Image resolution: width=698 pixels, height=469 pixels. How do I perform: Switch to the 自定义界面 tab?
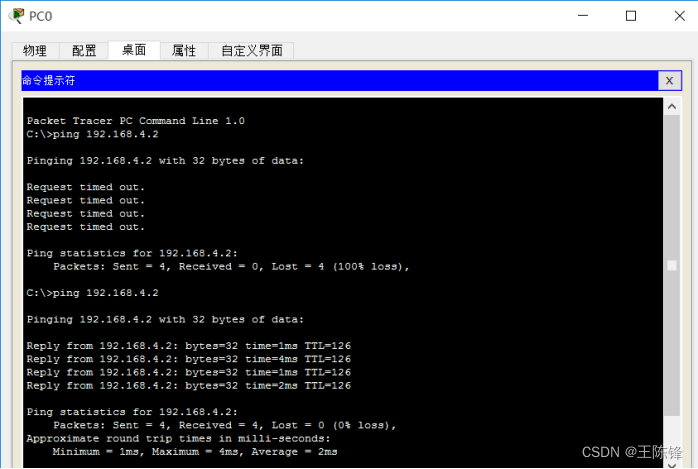[252, 51]
